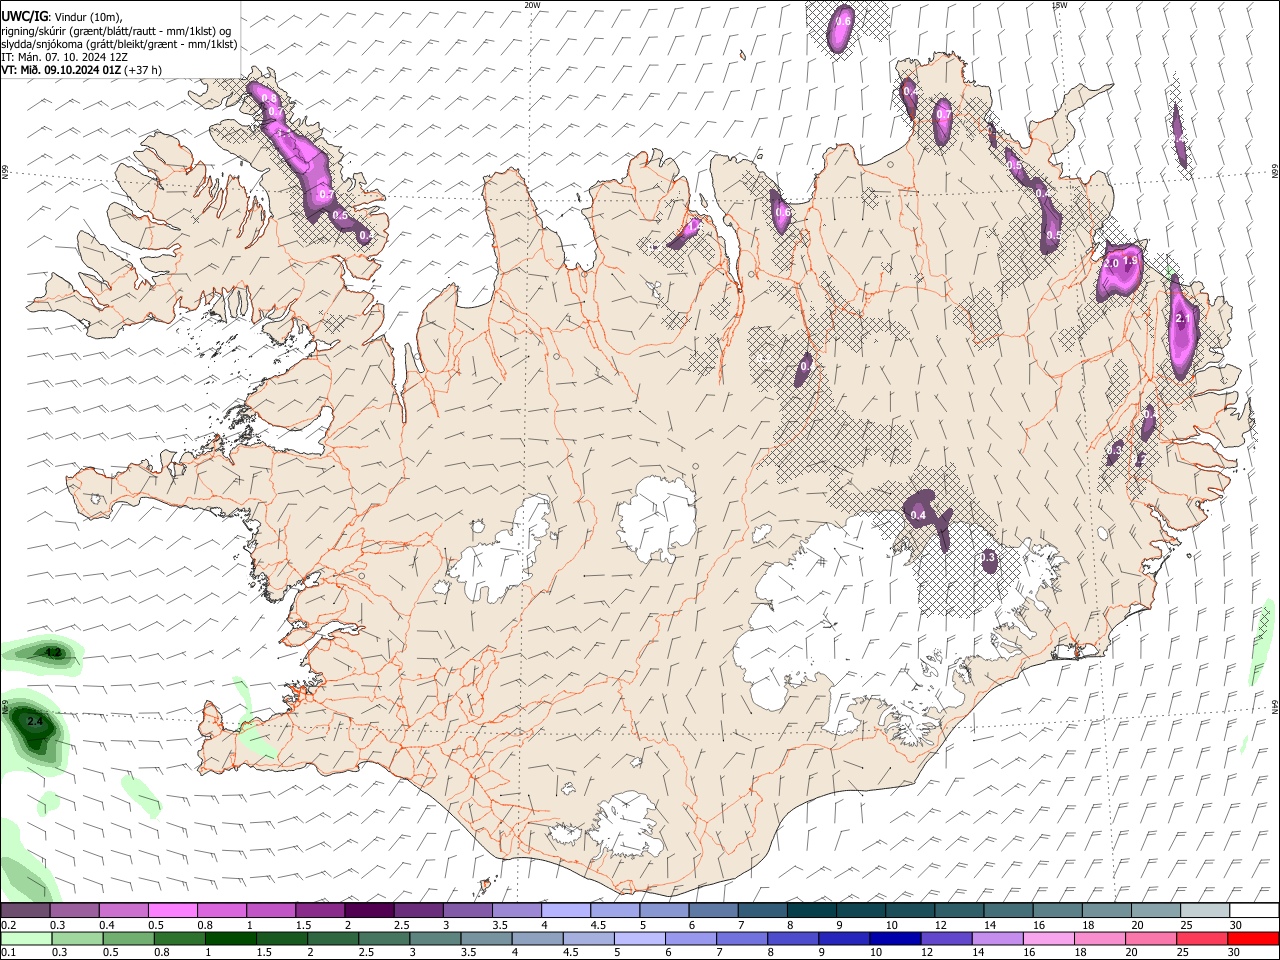Click the 'rigning/skúrir' legend description line
Viewport: 1280px width, 960px height.
click(117, 31)
